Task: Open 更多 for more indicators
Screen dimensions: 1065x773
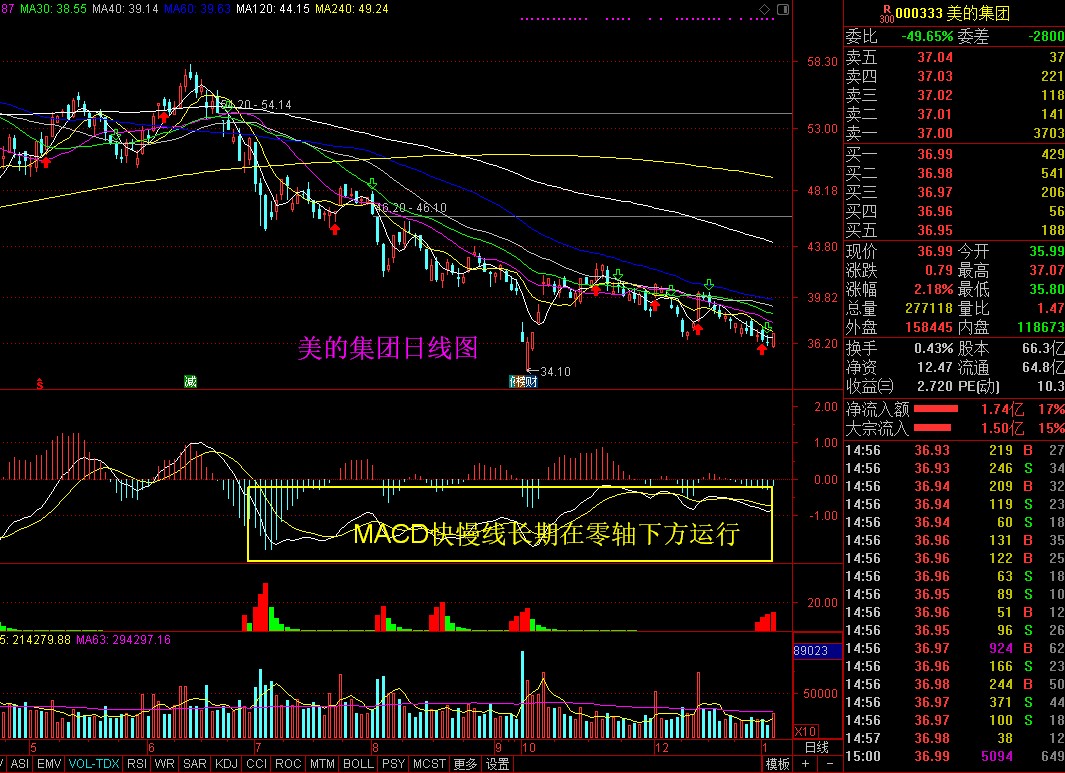Action: tap(465, 764)
